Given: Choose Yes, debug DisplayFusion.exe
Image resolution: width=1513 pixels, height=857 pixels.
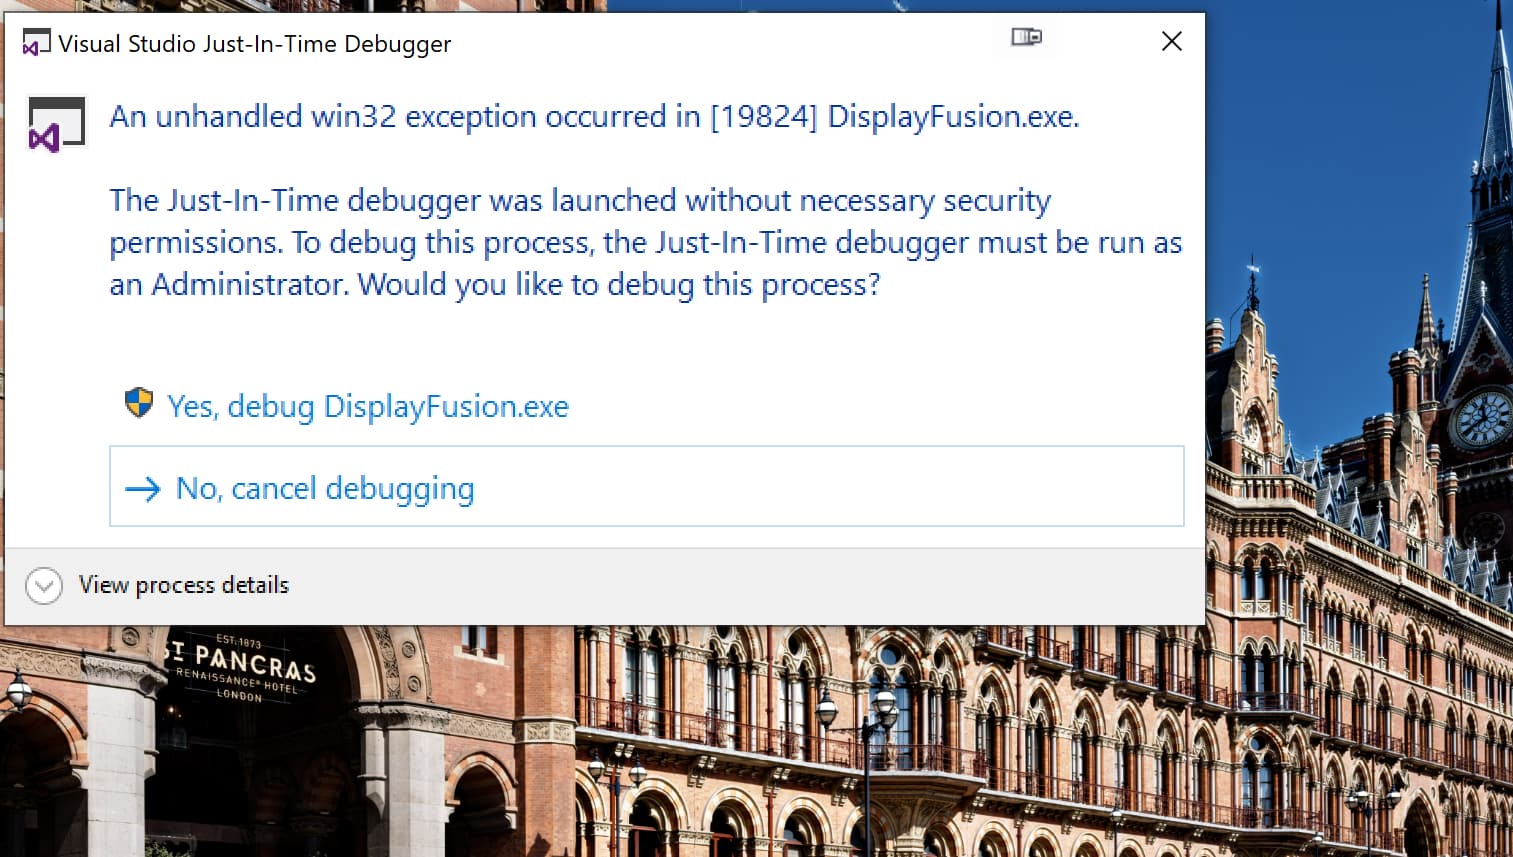Looking at the screenshot, I should click(x=367, y=407).
